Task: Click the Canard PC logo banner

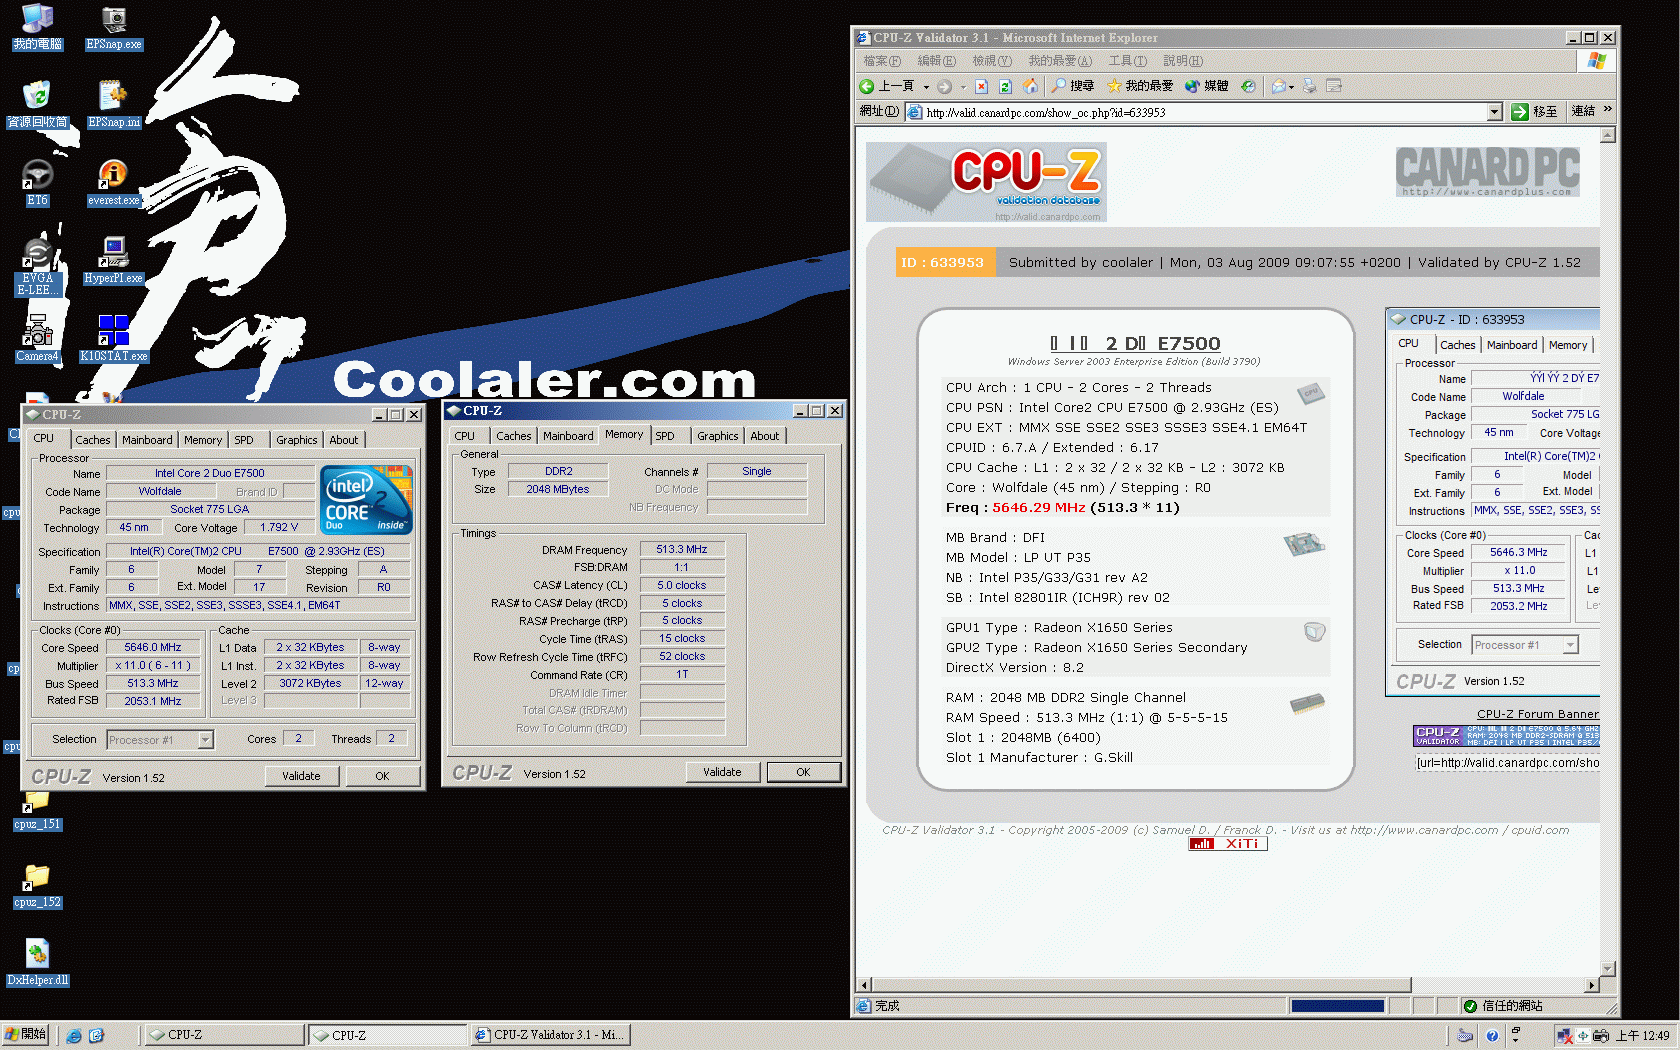Action: click(1488, 171)
